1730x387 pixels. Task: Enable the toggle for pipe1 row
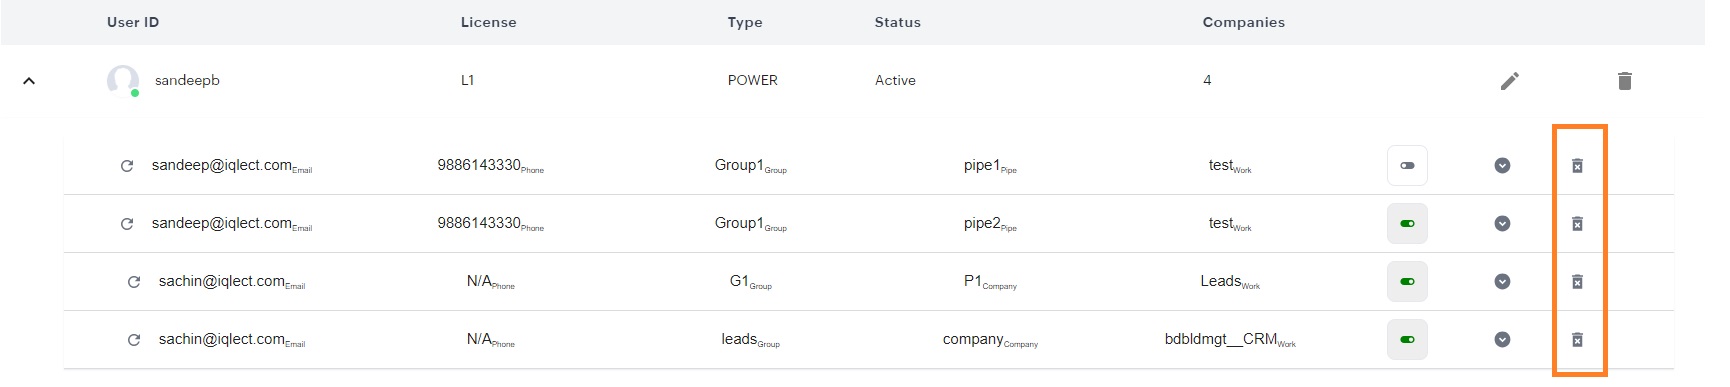[1407, 166]
